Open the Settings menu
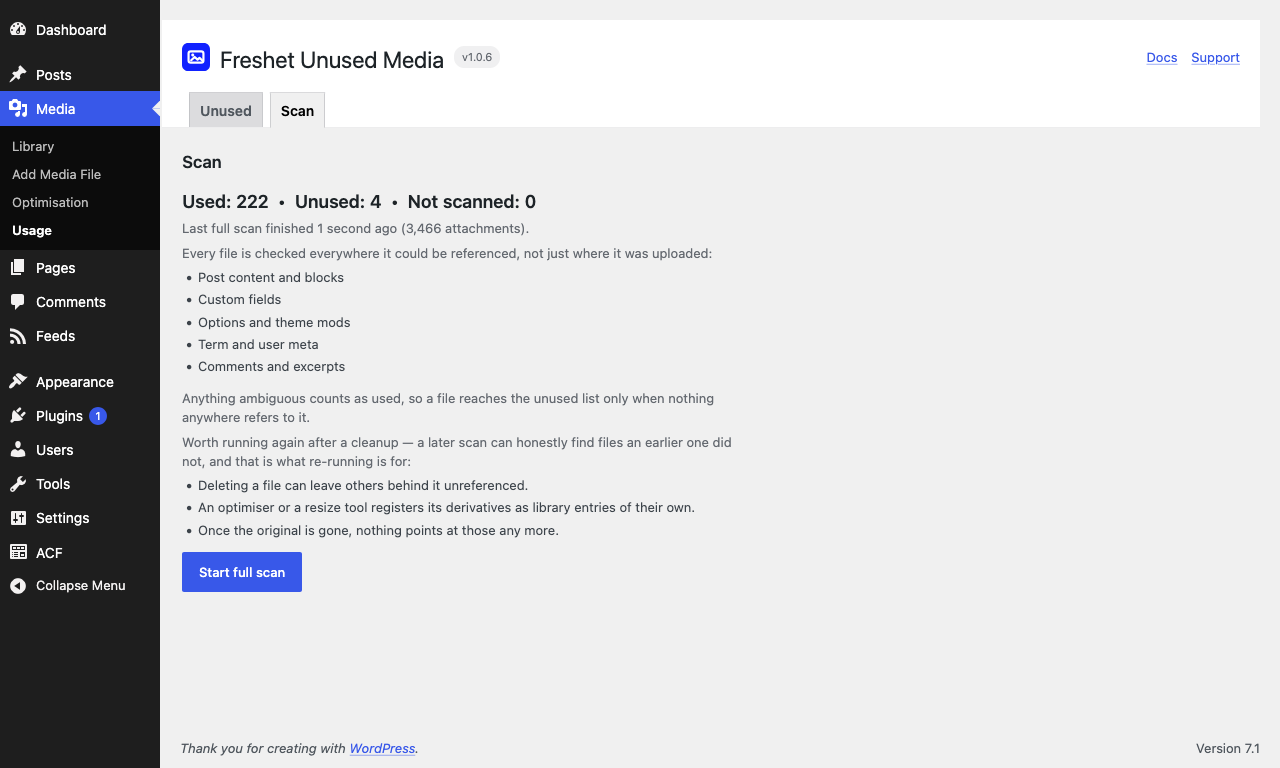The width and height of the screenshot is (1280, 768). click(80, 518)
